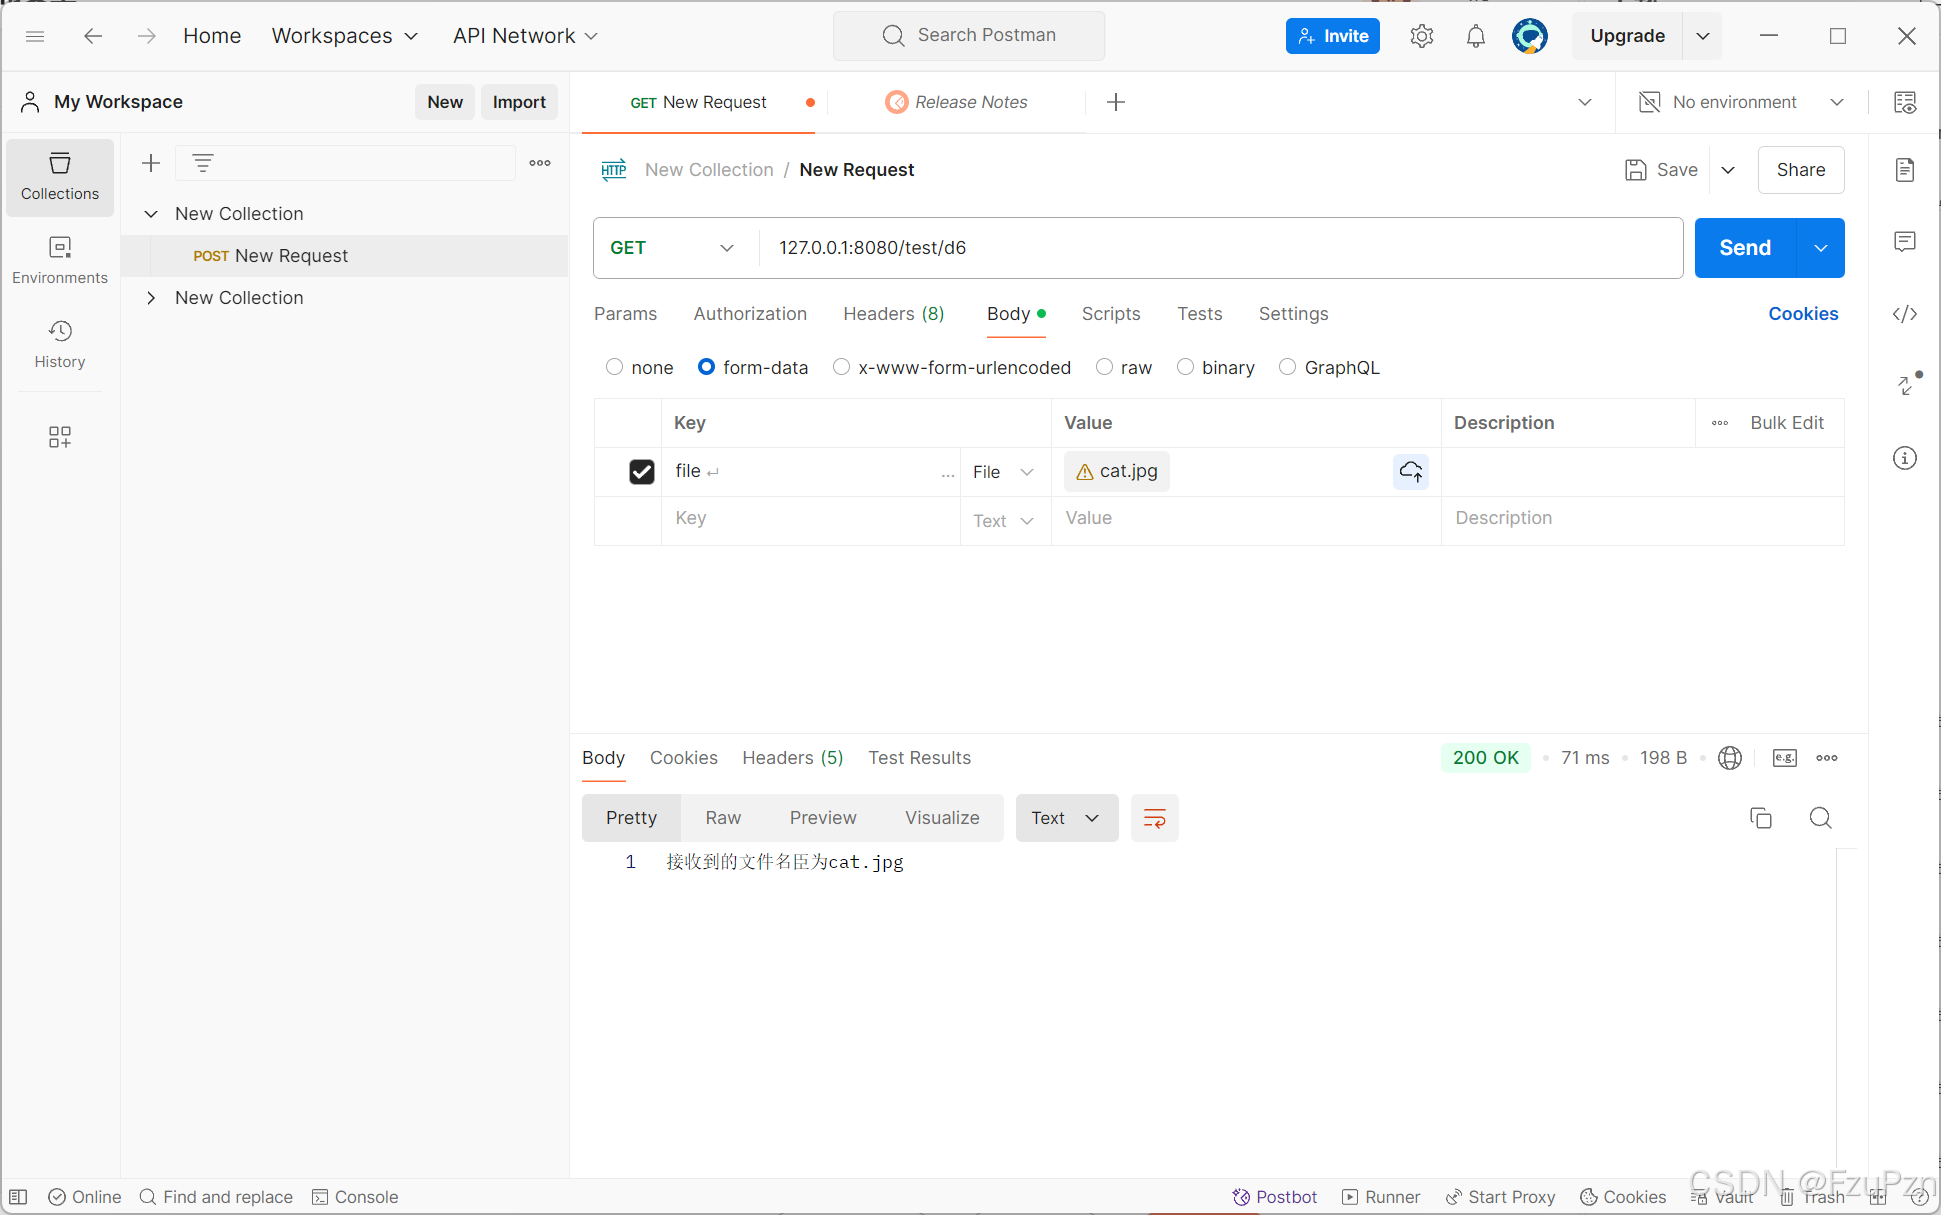This screenshot has height=1215, width=1941.
Task: Click the code snippet icon
Action: 1904,314
